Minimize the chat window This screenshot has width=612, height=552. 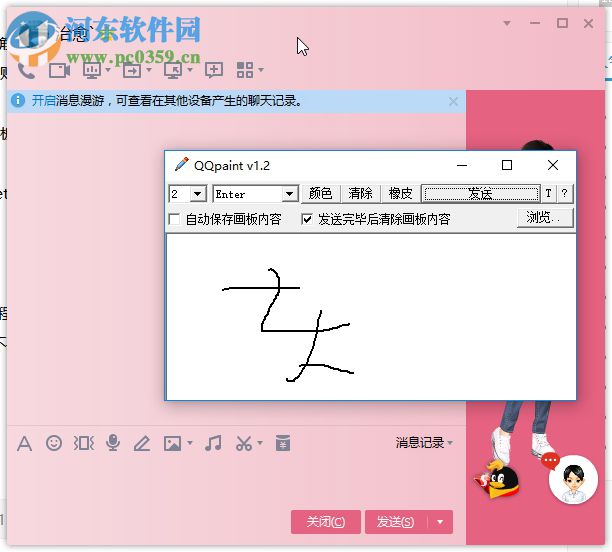(x=535, y=23)
